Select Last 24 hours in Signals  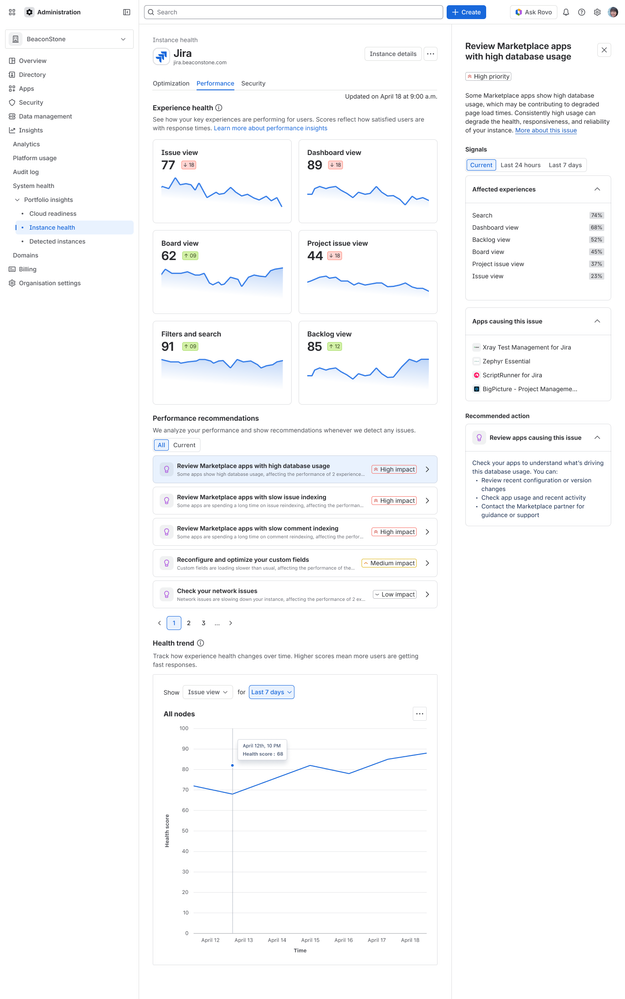click(521, 164)
